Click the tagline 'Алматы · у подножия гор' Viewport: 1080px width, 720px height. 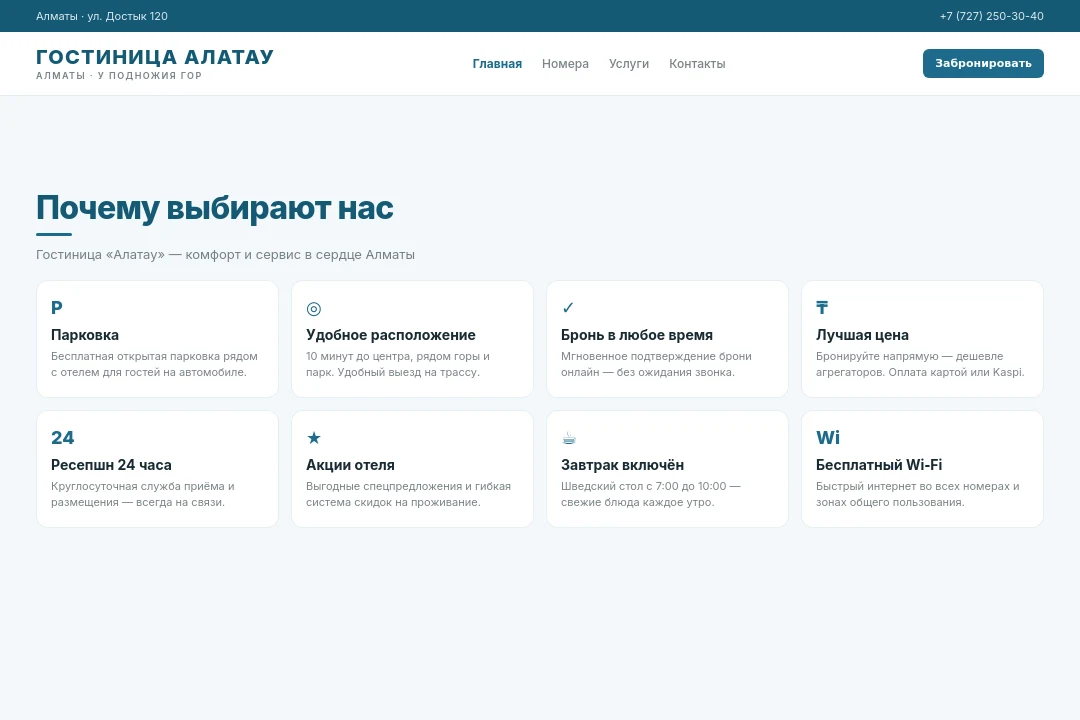(x=119, y=76)
